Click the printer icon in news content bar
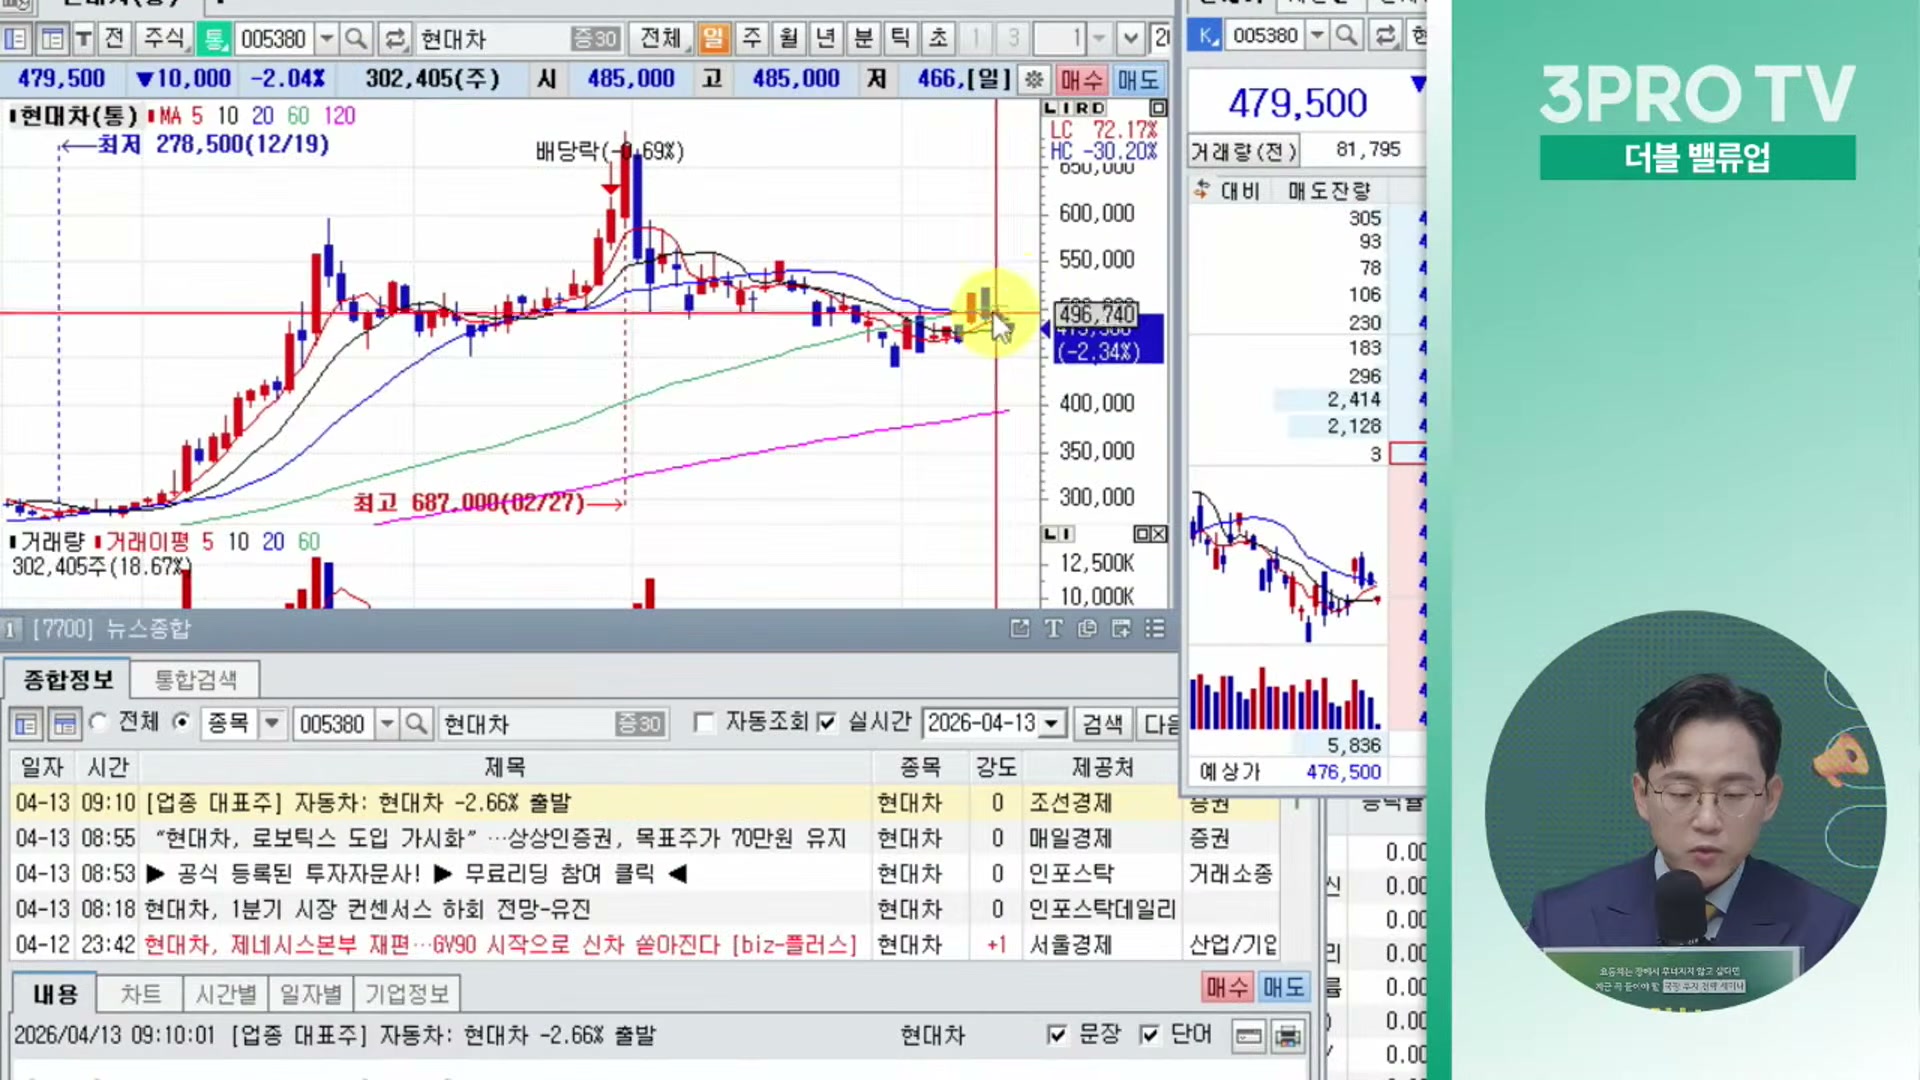 pyautogui.click(x=1287, y=1036)
